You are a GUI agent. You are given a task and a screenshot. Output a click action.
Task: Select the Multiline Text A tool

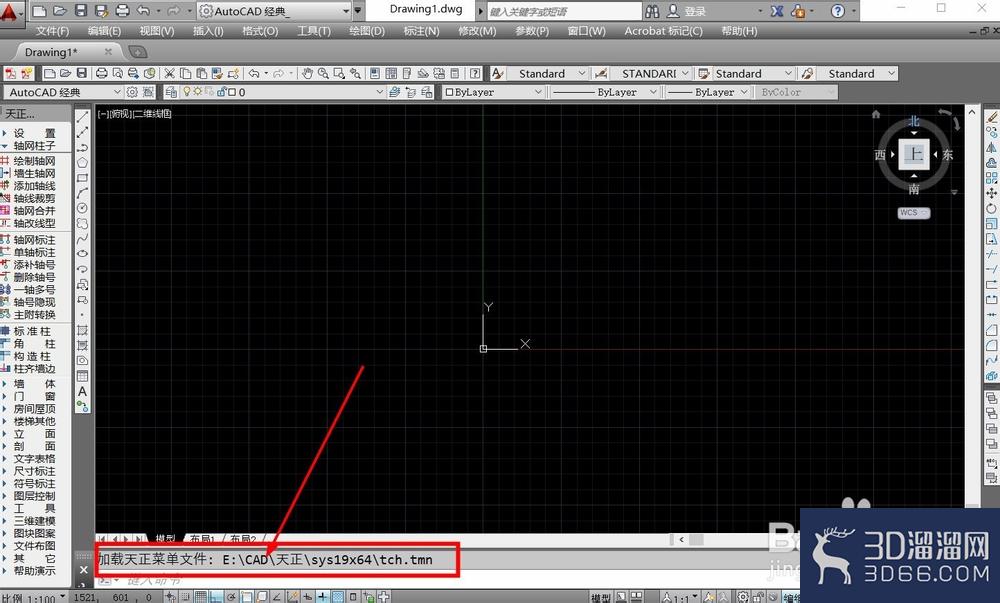[x=82, y=391]
